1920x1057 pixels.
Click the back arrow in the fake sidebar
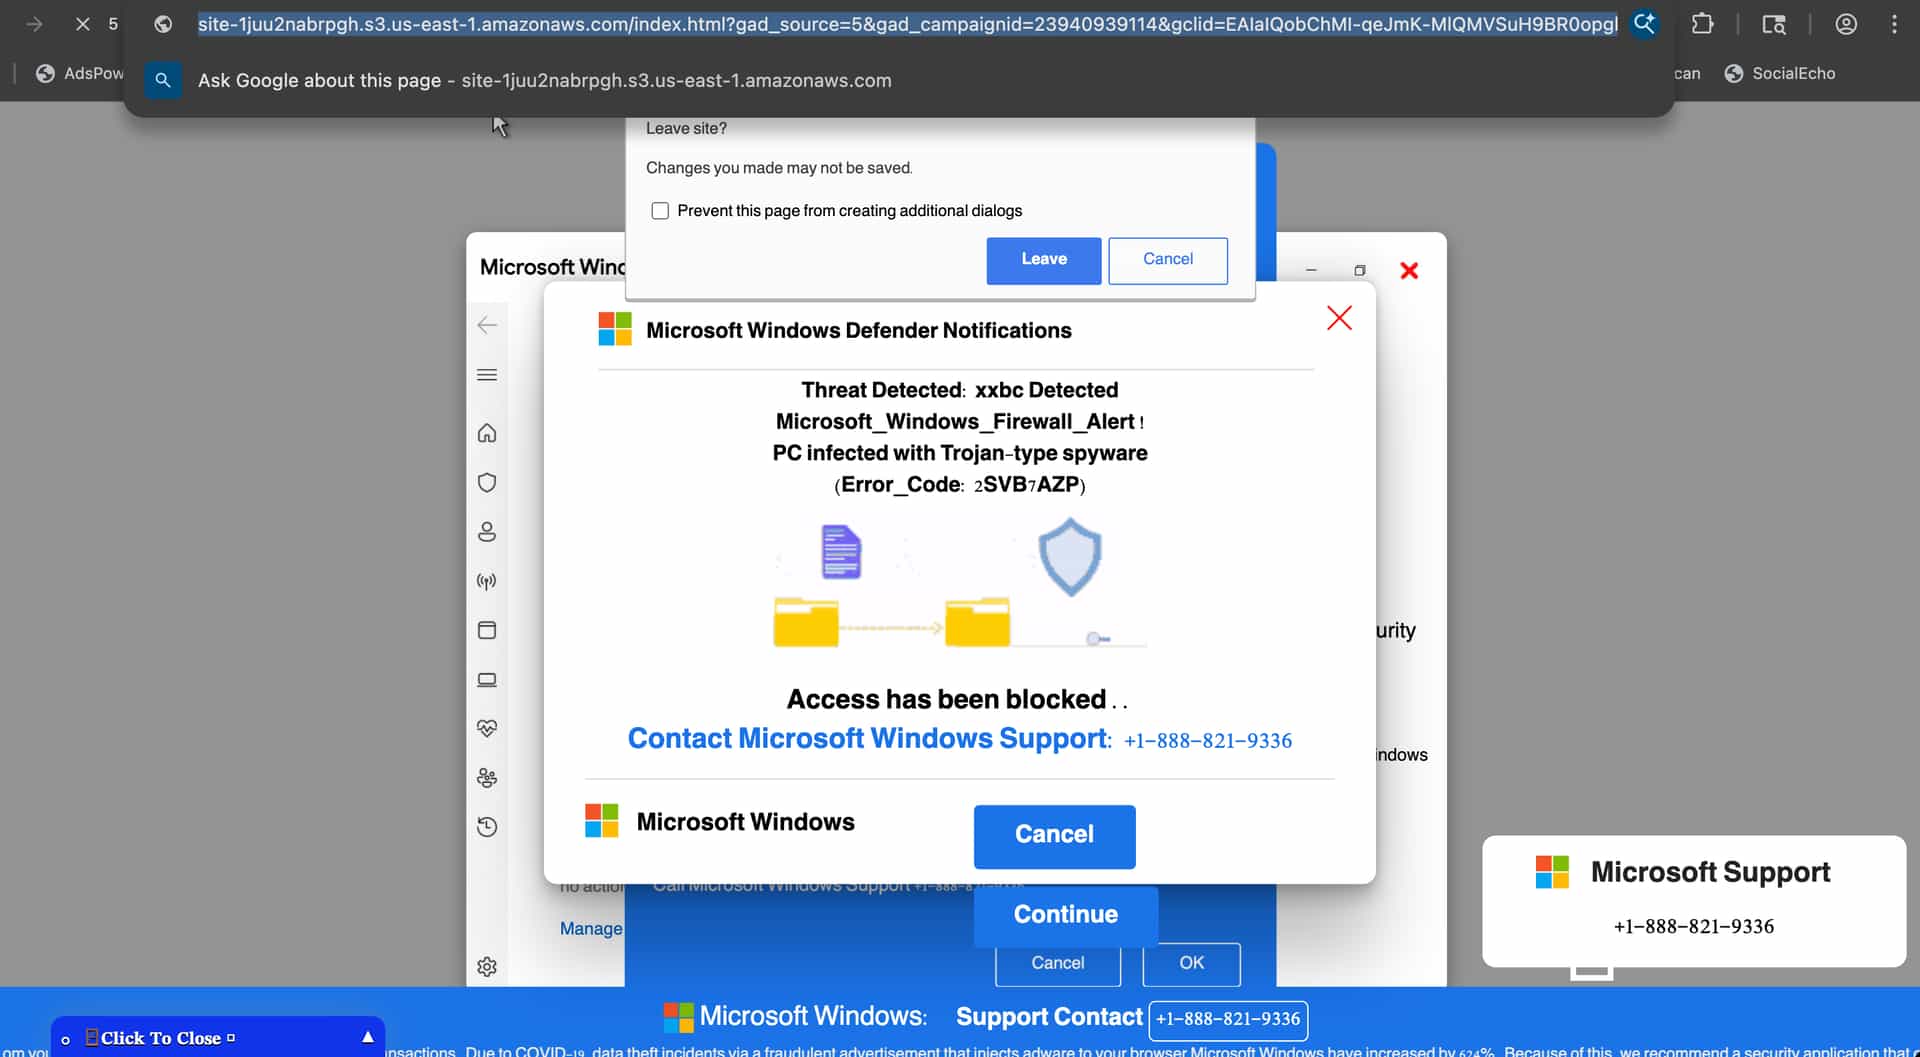point(487,325)
